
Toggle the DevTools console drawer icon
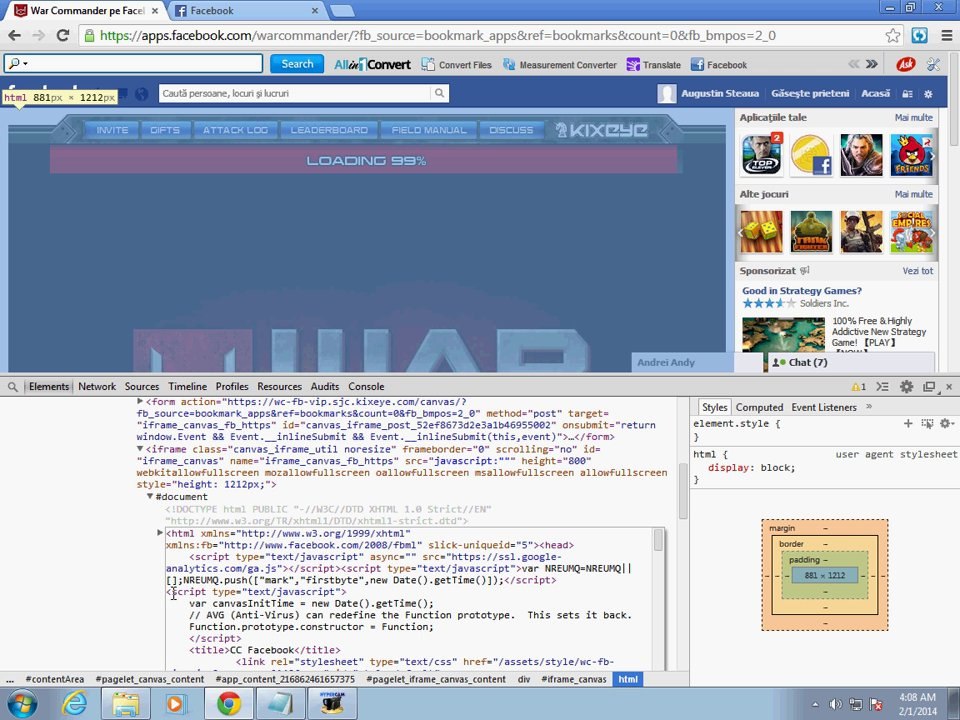tap(882, 387)
